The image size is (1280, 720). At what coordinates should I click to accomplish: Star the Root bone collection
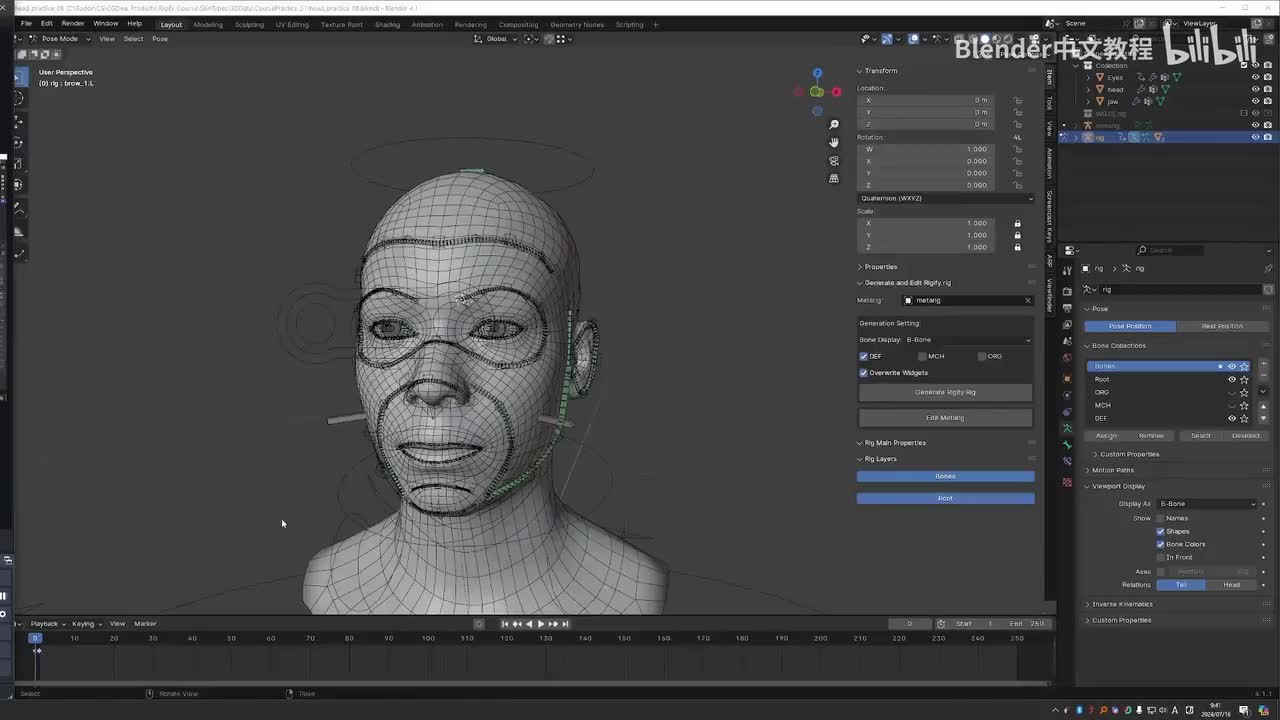(1244, 379)
